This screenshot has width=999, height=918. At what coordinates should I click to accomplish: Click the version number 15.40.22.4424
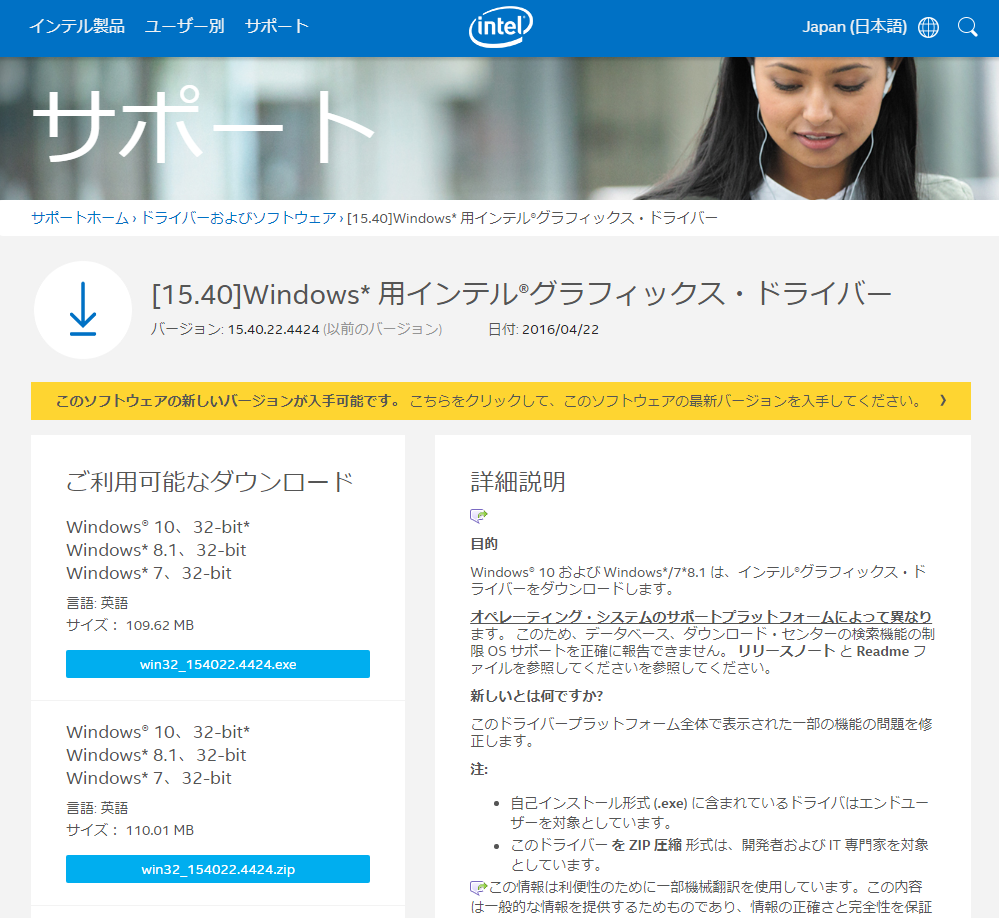[273, 329]
